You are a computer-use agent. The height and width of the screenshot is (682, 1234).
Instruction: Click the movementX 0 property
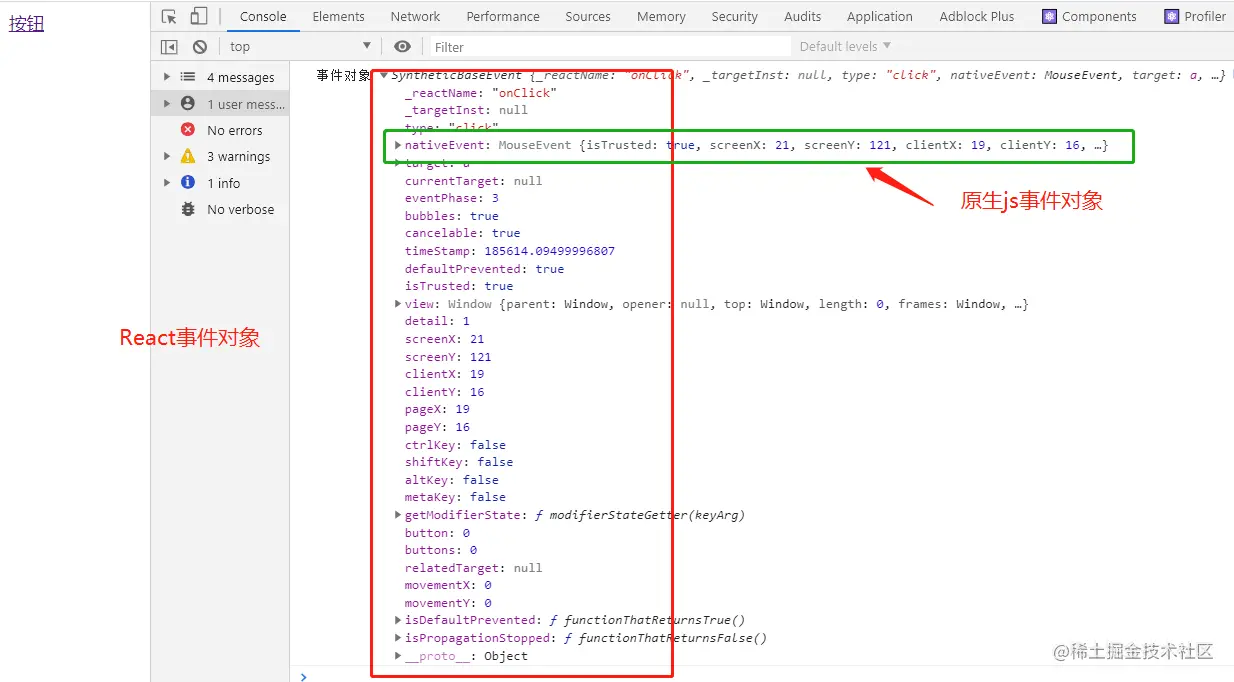[x=448, y=585]
